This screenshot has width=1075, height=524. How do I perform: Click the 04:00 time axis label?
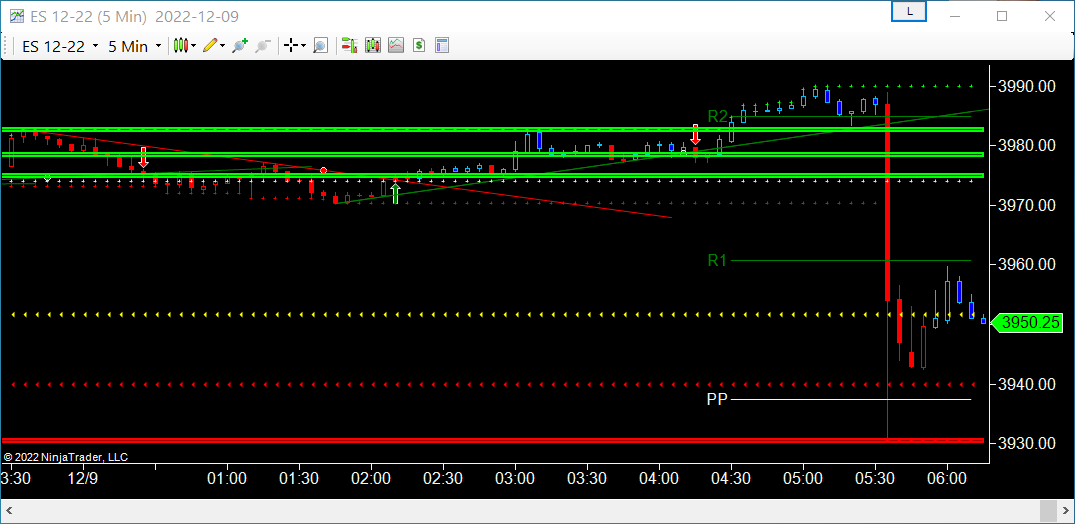(x=659, y=477)
